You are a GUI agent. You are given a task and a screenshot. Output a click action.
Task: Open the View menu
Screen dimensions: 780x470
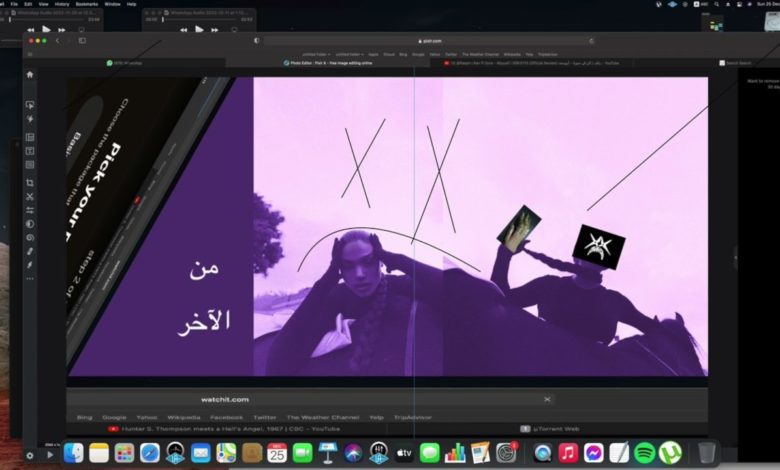(x=44, y=3)
